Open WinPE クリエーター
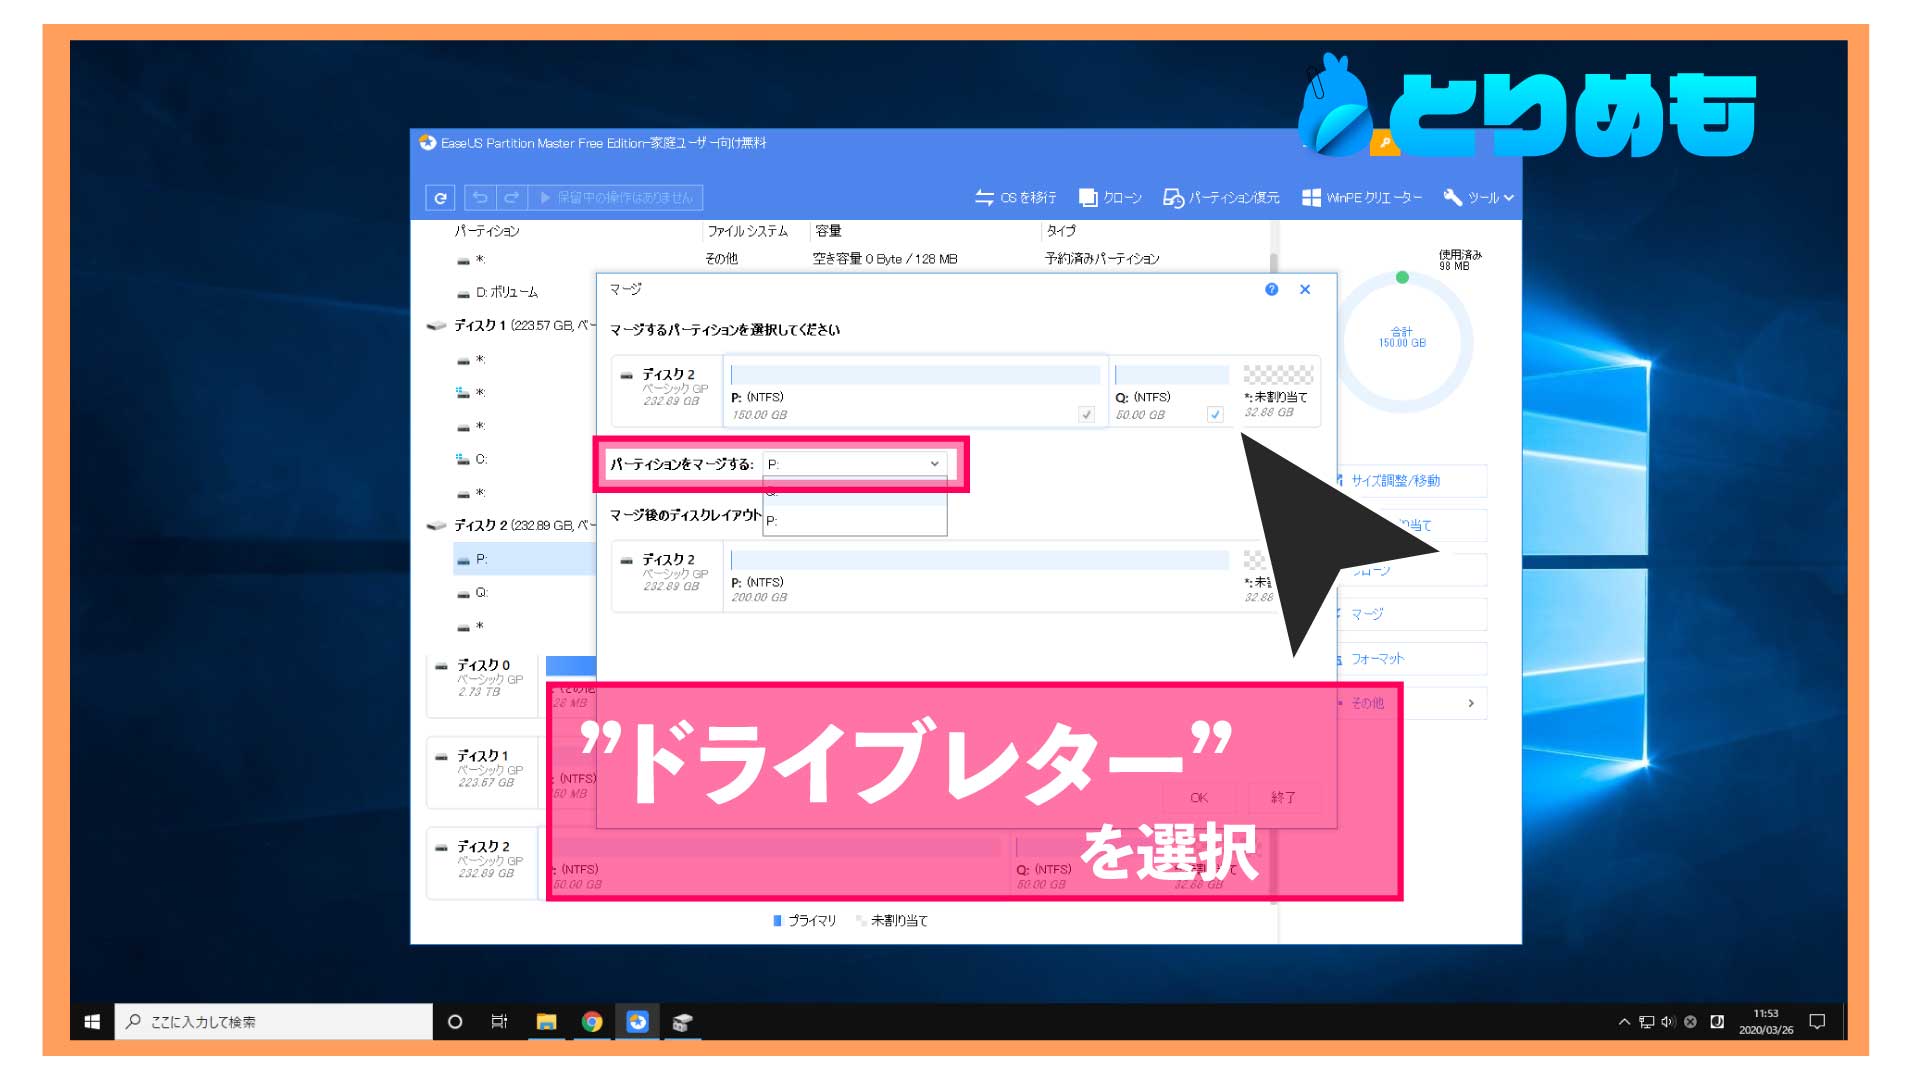 click(x=1361, y=198)
